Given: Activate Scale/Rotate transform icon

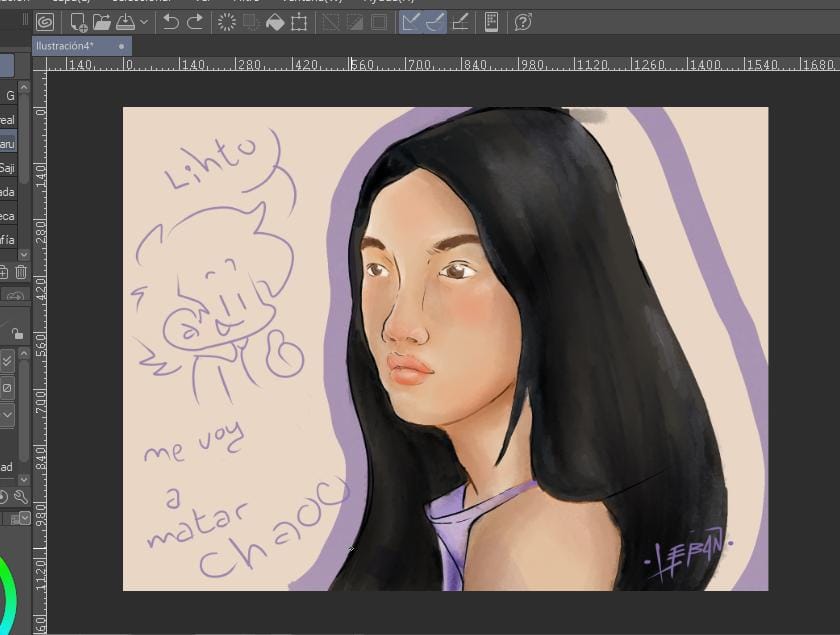Looking at the screenshot, I should 299,23.
